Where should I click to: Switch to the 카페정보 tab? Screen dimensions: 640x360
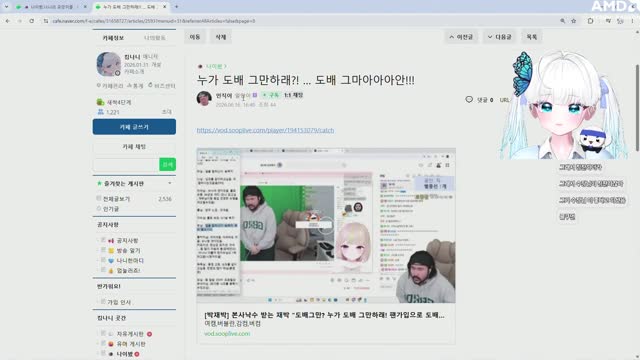pos(113,38)
